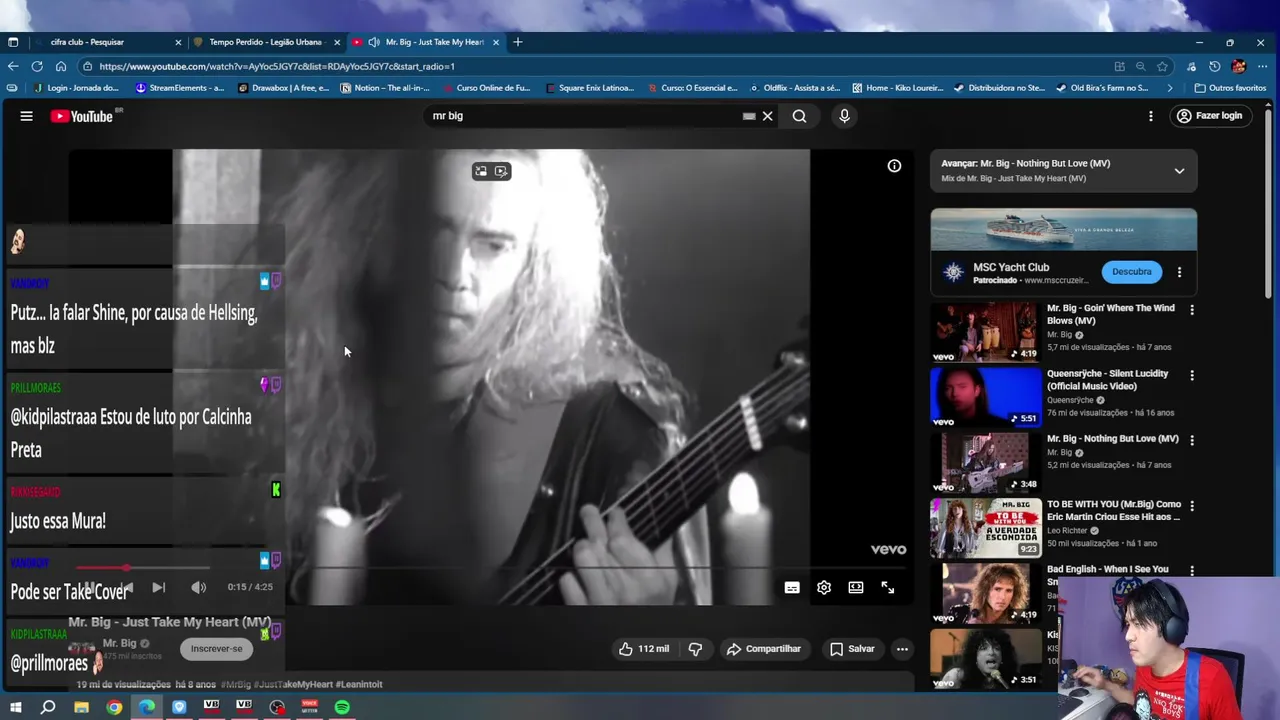
Task: Dislike the video
Action: [695, 649]
